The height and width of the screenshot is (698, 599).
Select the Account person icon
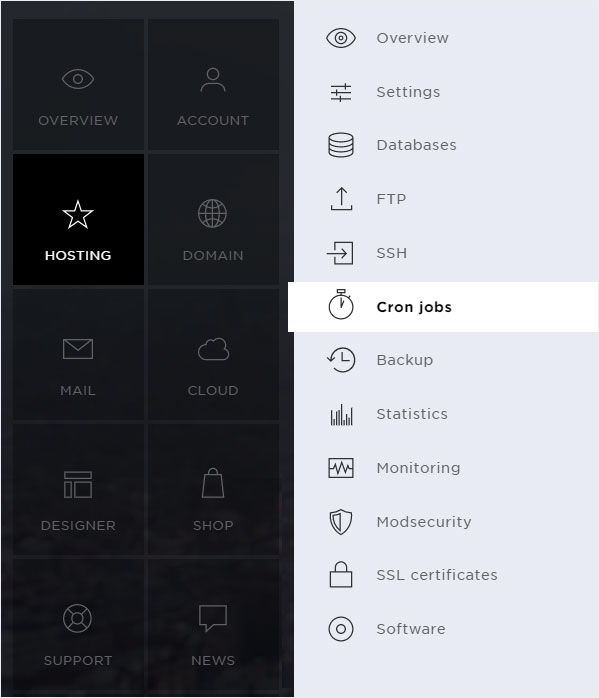click(213, 80)
